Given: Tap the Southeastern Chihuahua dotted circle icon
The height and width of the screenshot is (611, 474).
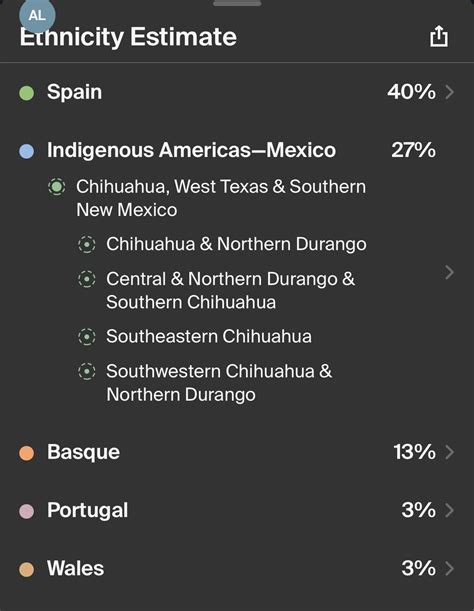Looking at the screenshot, I should [87, 337].
